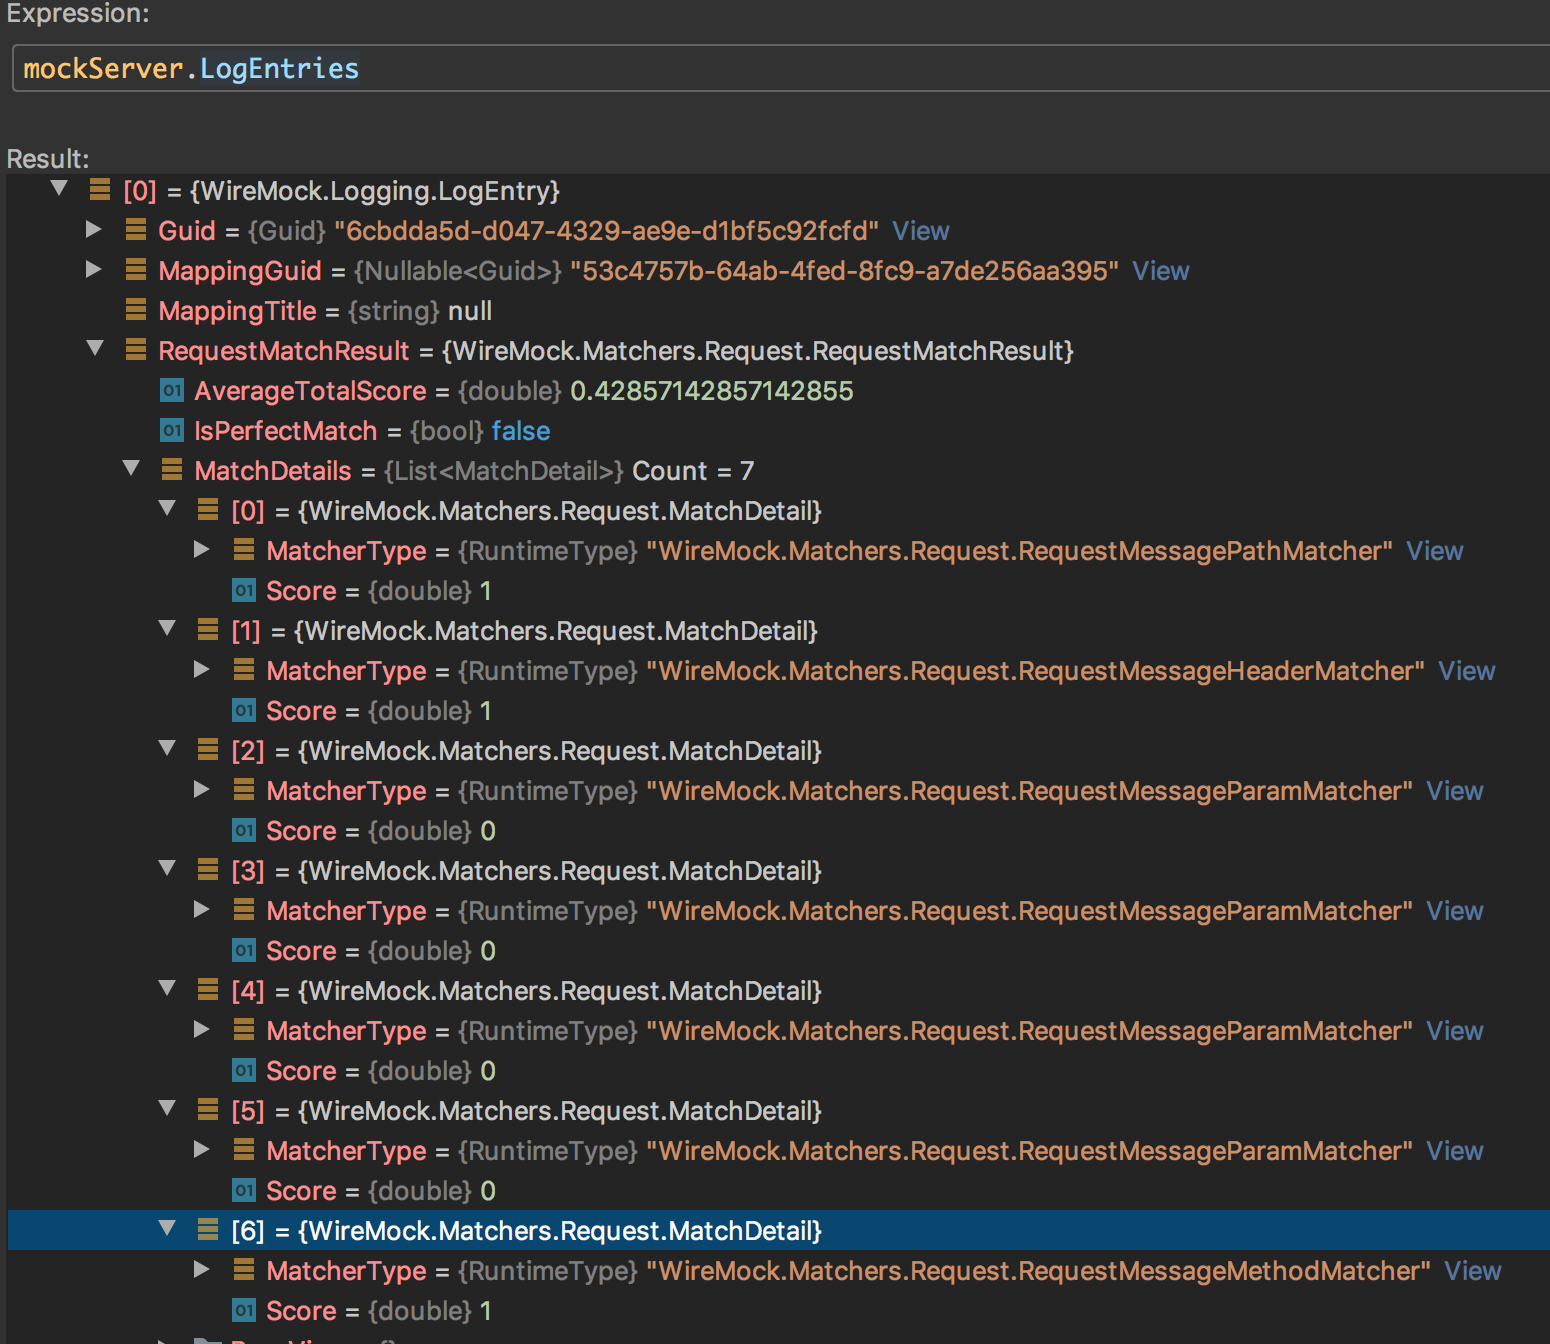Click MatcherType icon under MatchDetail [3]
The height and width of the screenshot is (1344, 1550).
244,910
